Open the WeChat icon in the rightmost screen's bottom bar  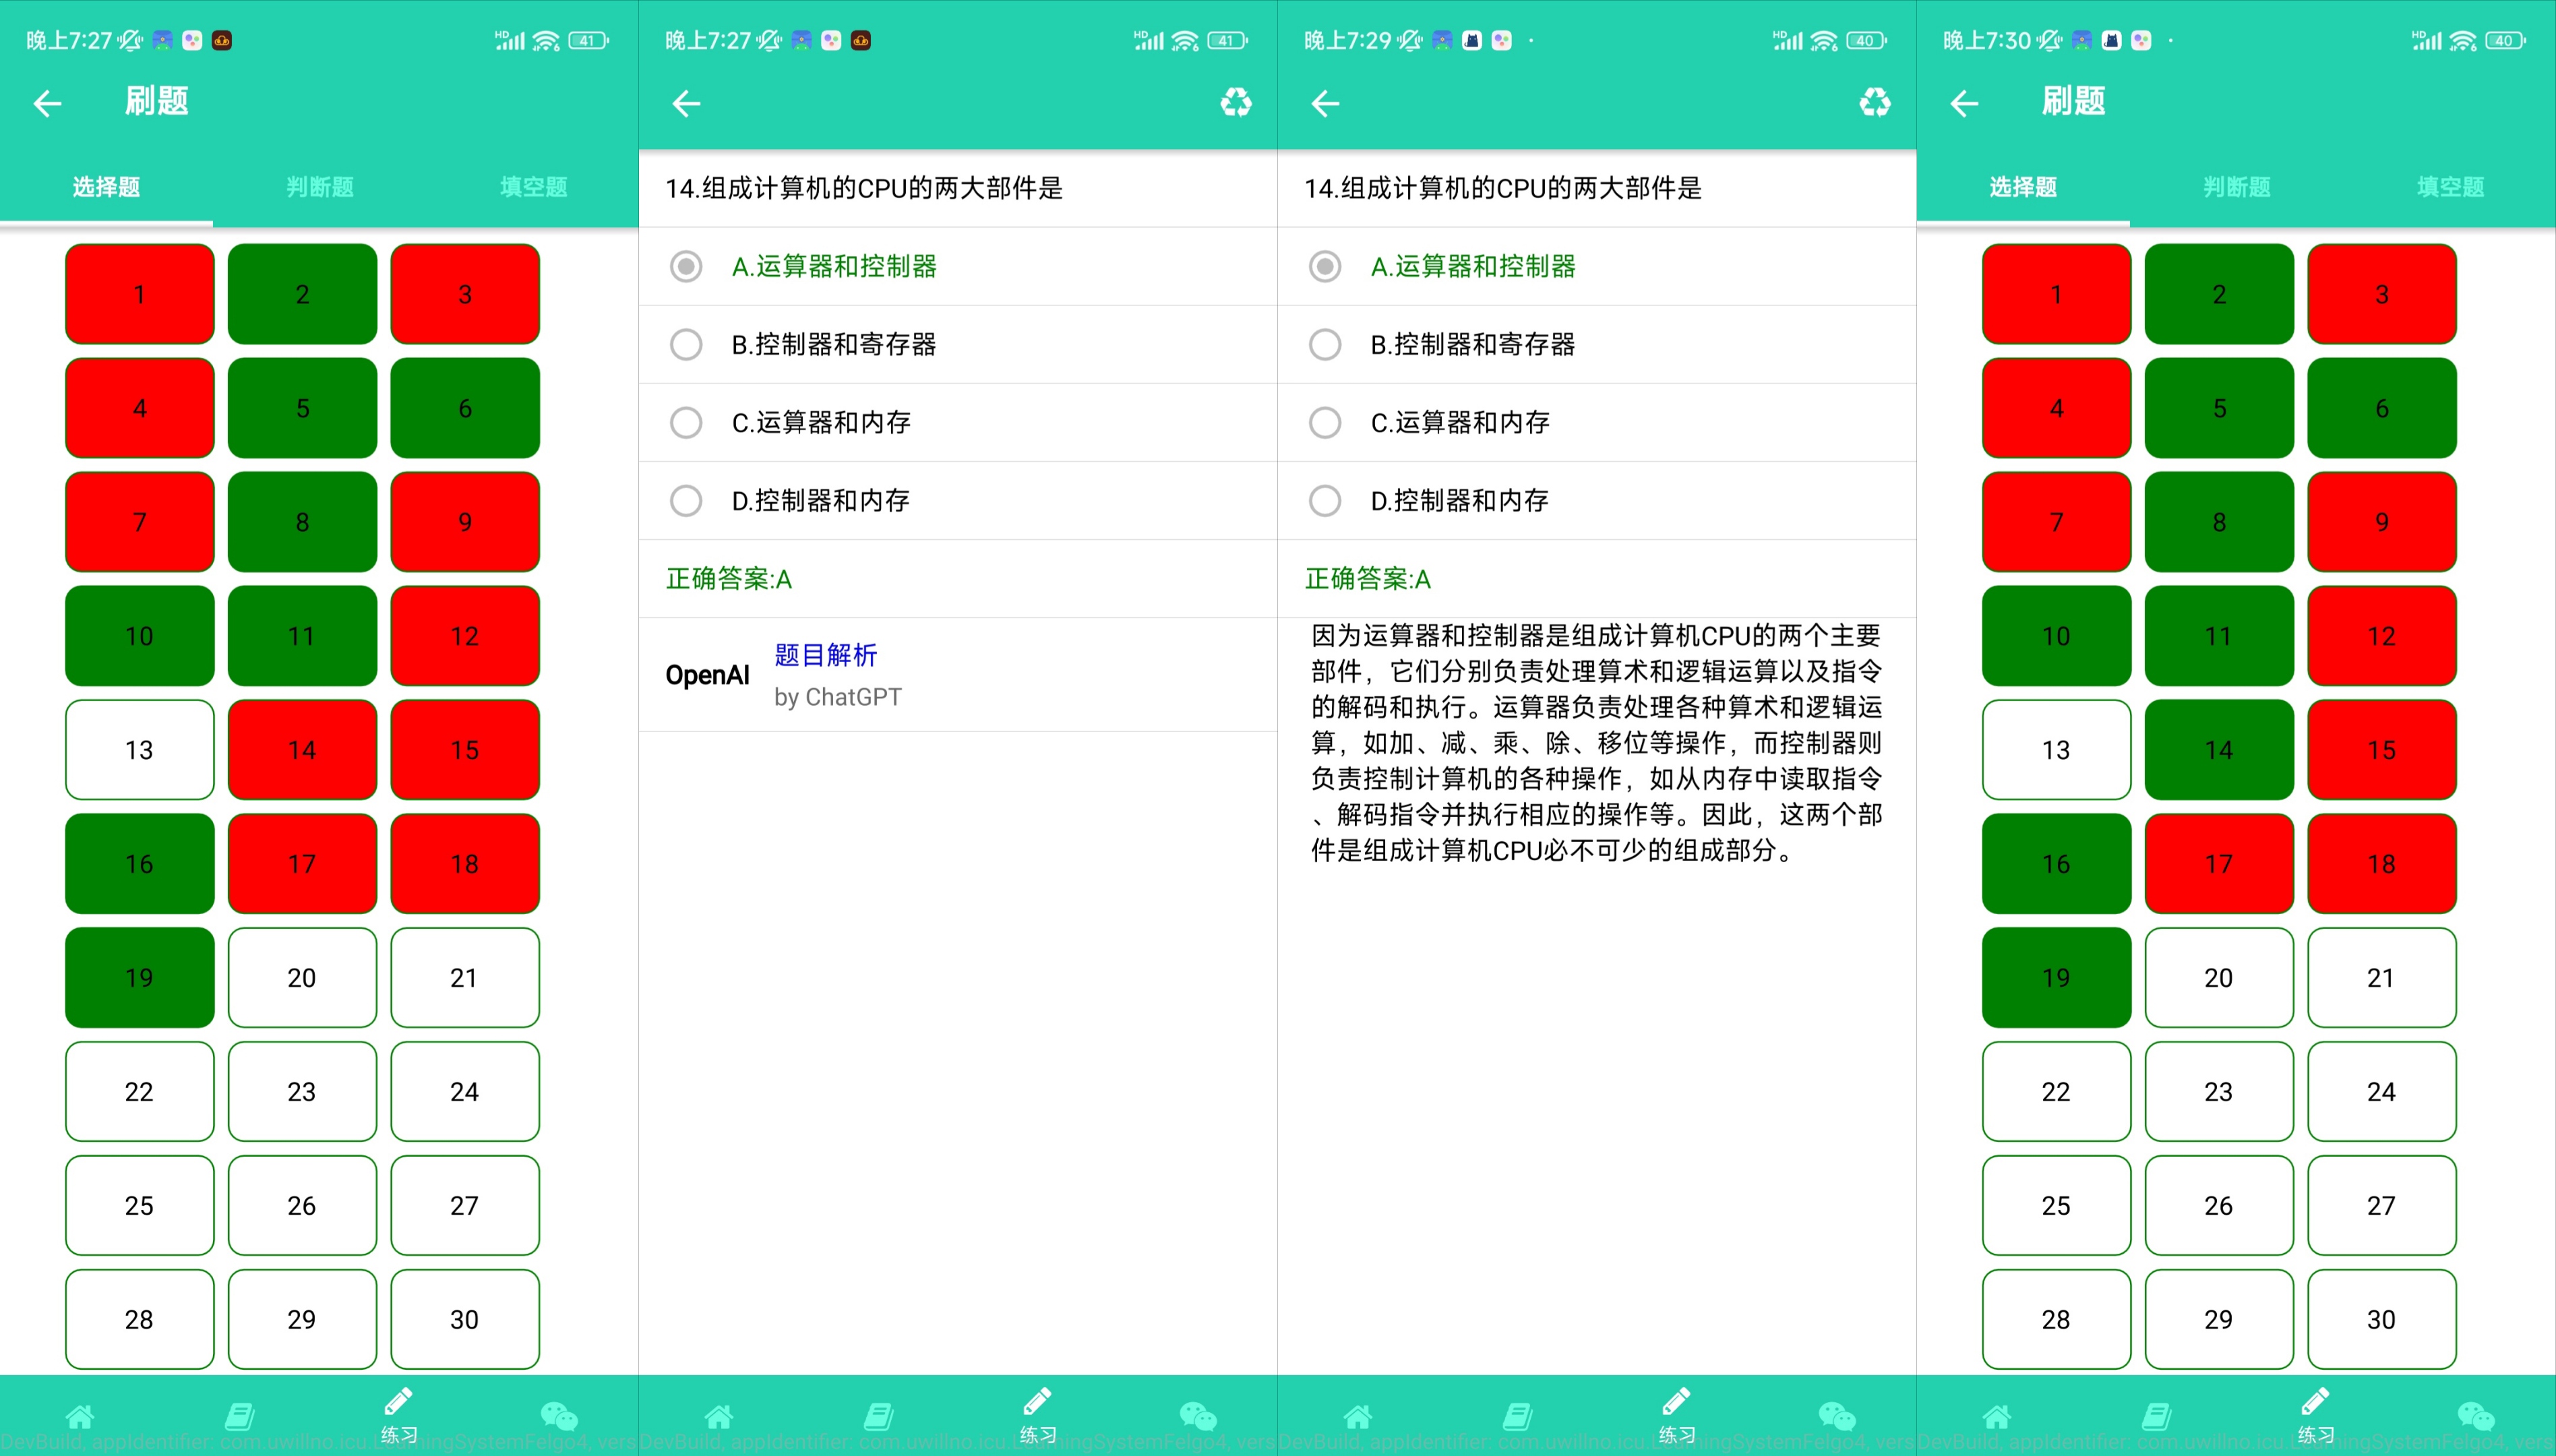[2475, 1416]
